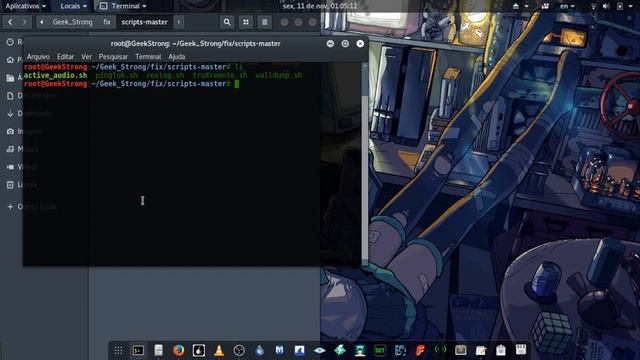Open the Arquivo menu in the terminal
This screenshot has height=360, width=640.
click(38, 57)
